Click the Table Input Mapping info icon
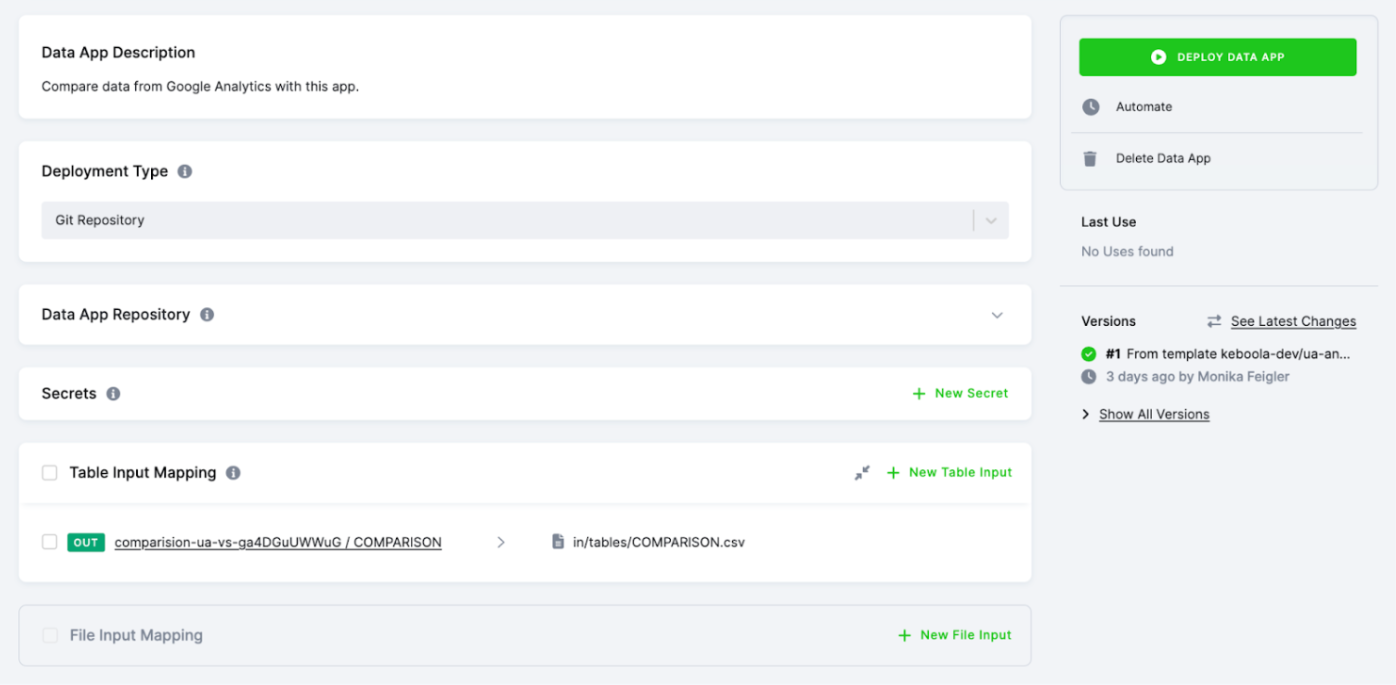The image size is (1396, 685). tap(233, 472)
